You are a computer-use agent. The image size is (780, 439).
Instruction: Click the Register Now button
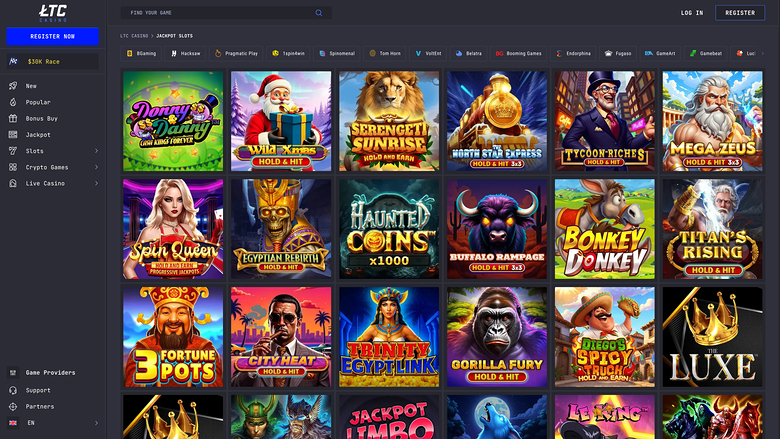[x=52, y=36]
